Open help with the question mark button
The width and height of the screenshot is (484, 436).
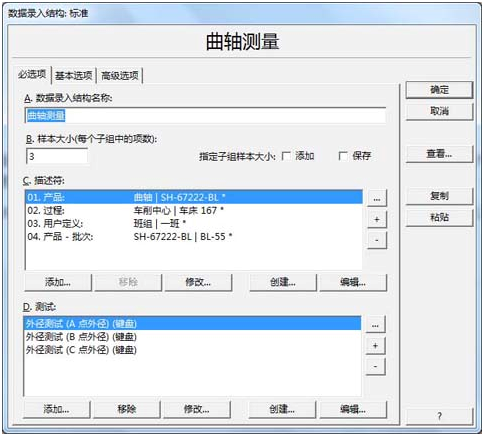coord(439,416)
